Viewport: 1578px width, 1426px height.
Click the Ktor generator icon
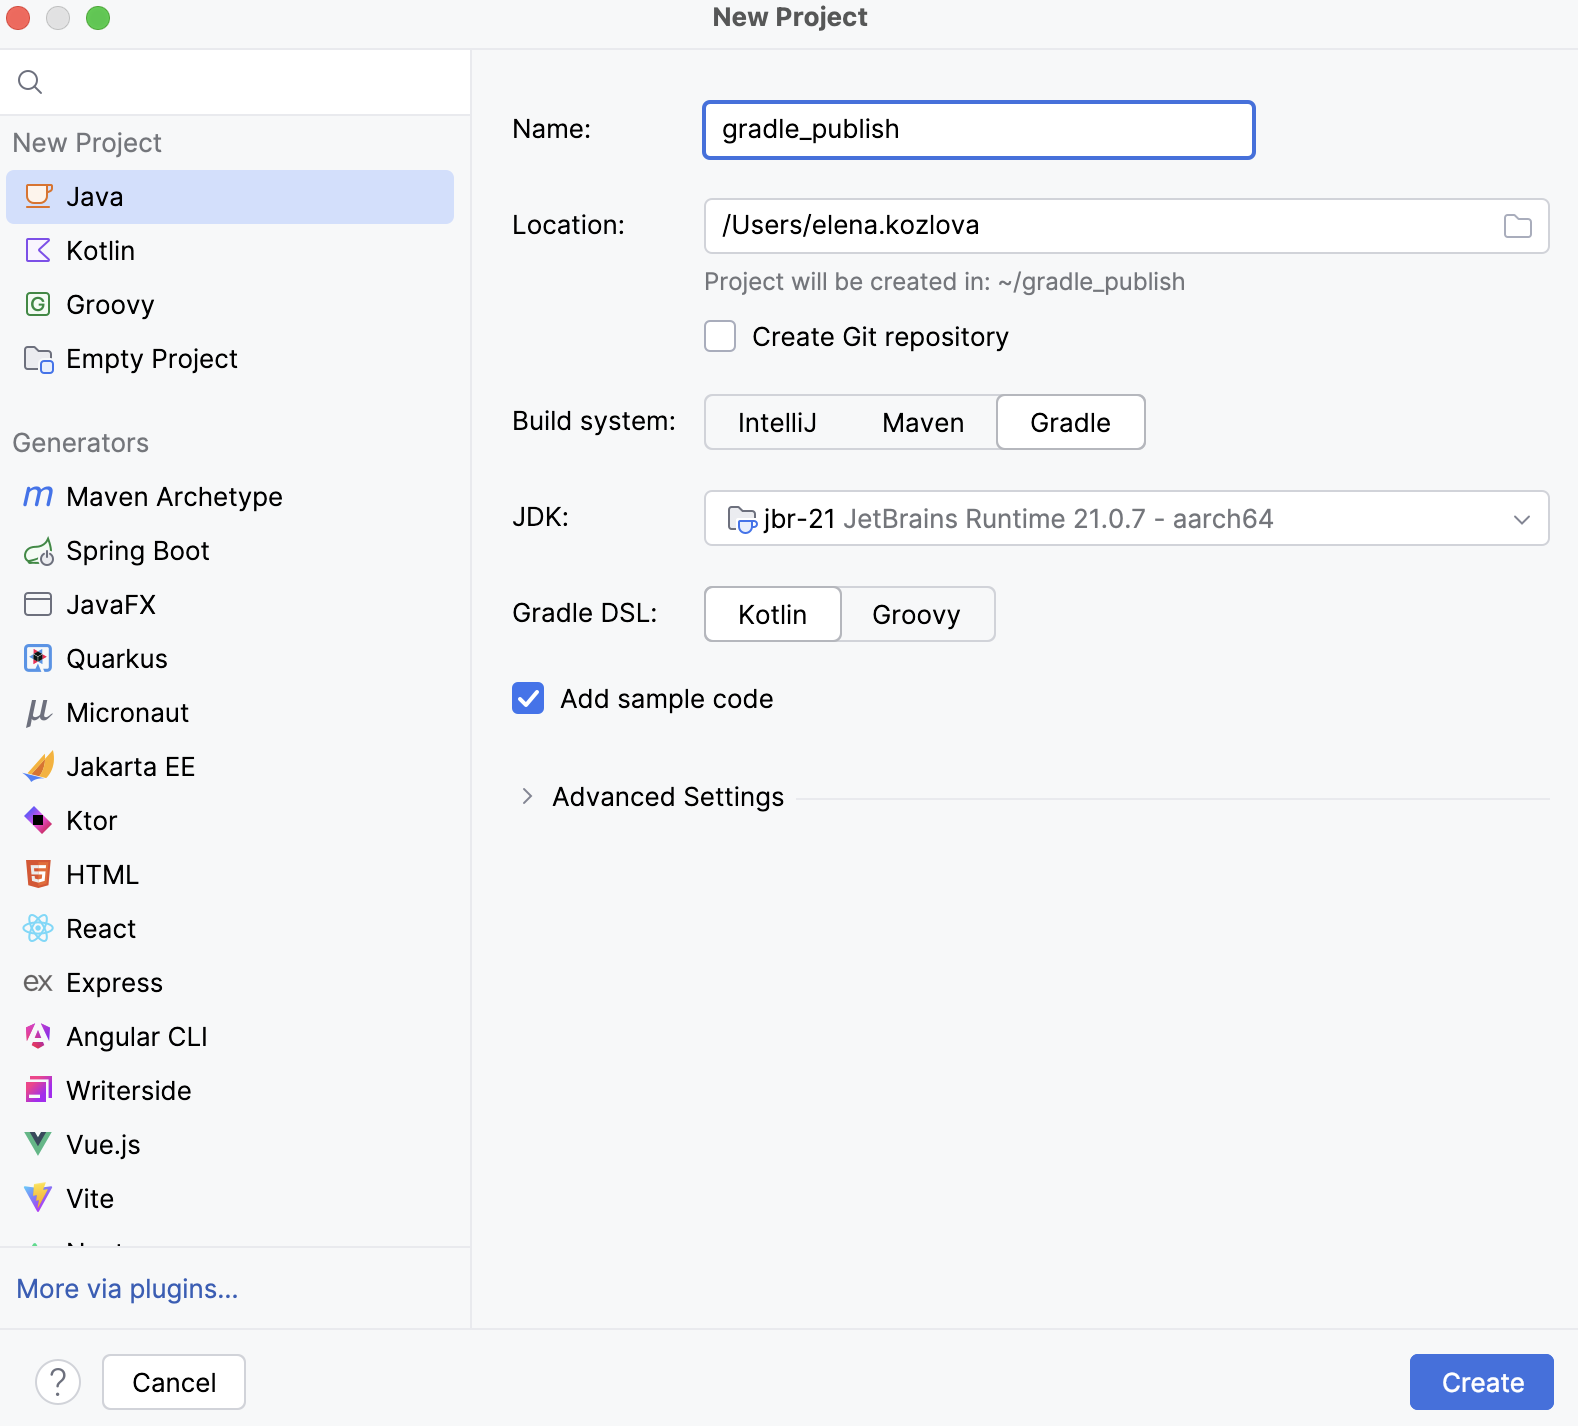[38, 821]
